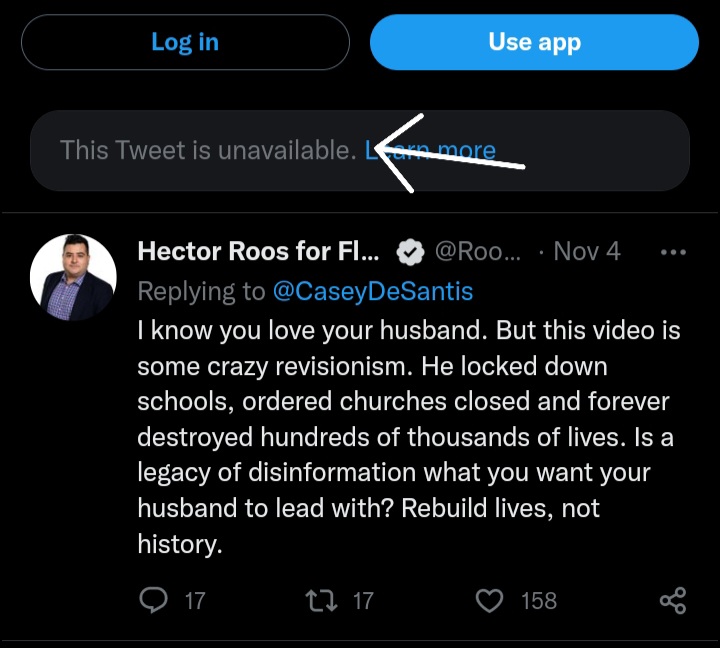Tap the Use app button
Viewport: 720px width, 648px height.
[534, 42]
